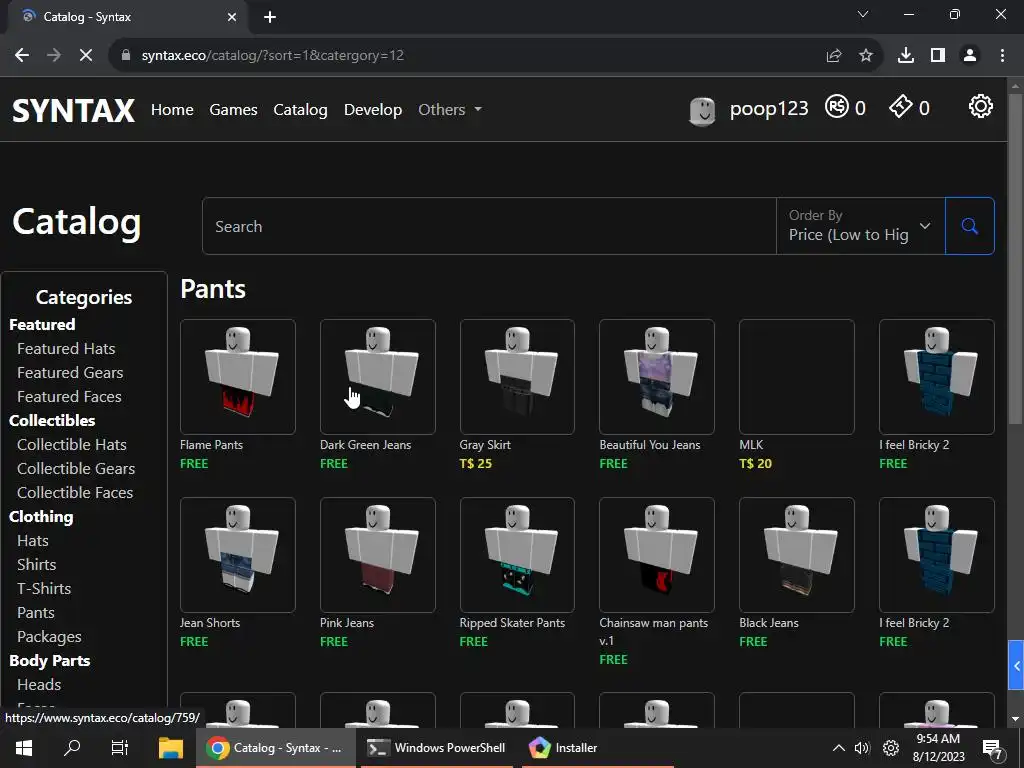
Task: Select Featured Gears category
Action: pyautogui.click(x=70, y=373)
